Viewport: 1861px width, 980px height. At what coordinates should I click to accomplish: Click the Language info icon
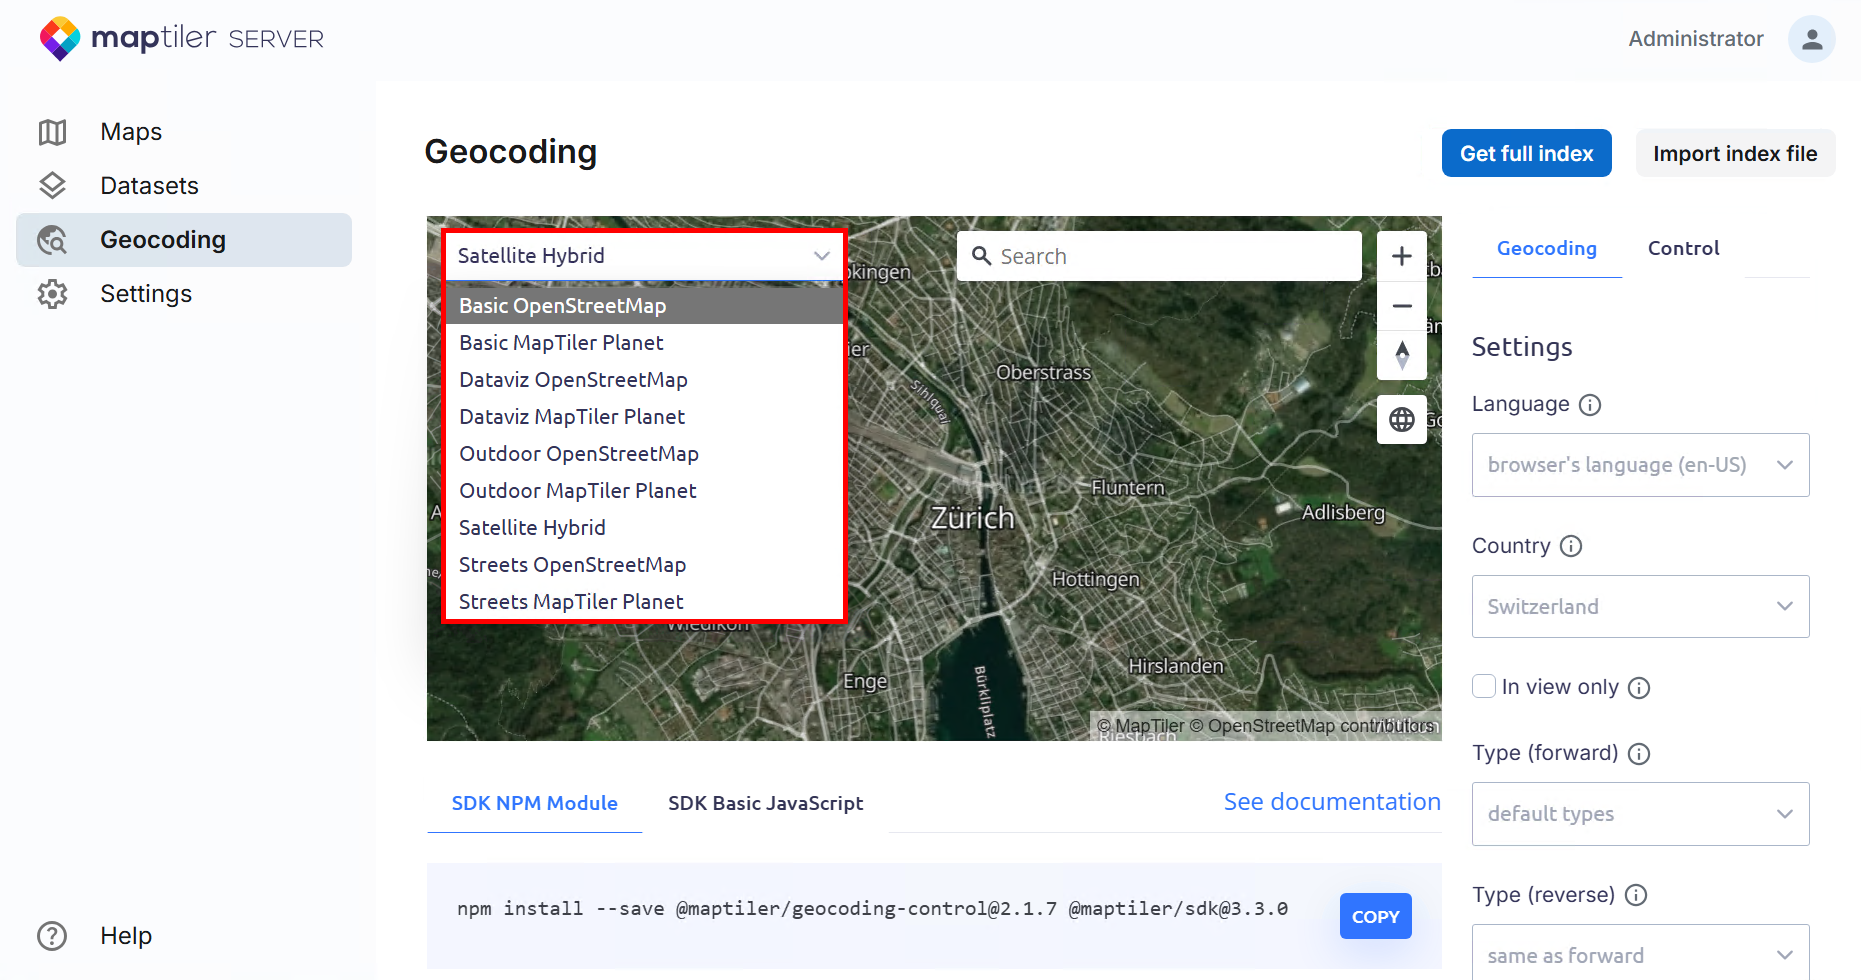[1589, 405]
